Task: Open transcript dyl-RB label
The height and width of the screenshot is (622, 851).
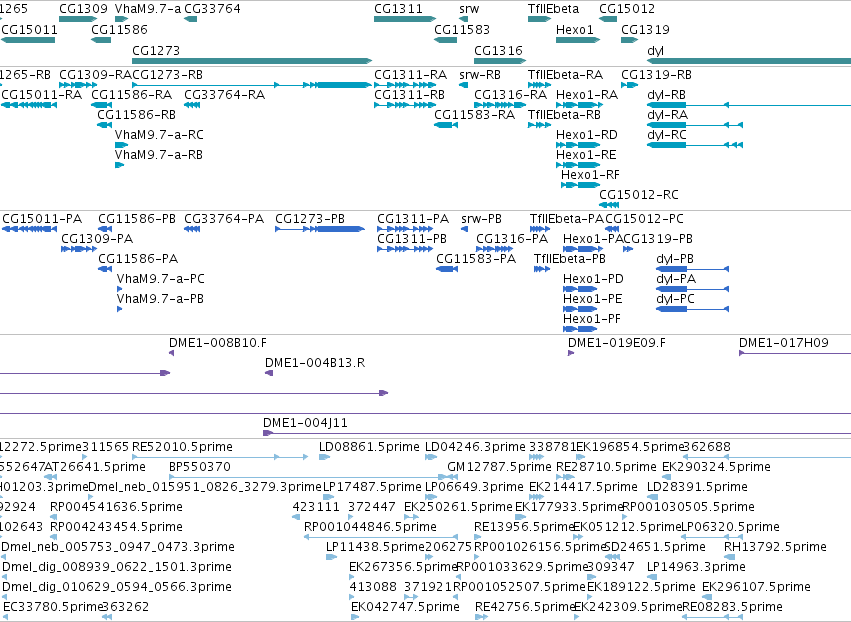Action: (x=666, y=94)
